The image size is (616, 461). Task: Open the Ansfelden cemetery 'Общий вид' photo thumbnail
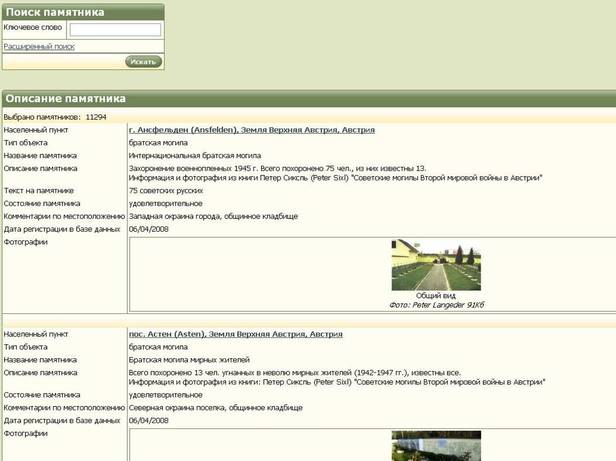coord(436,264)
